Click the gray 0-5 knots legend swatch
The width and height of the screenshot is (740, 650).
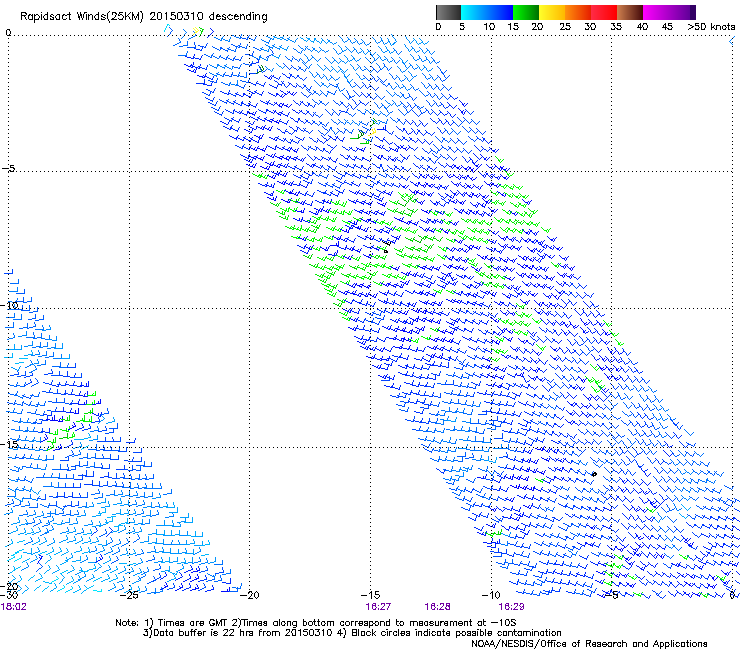tap(448, 12)
